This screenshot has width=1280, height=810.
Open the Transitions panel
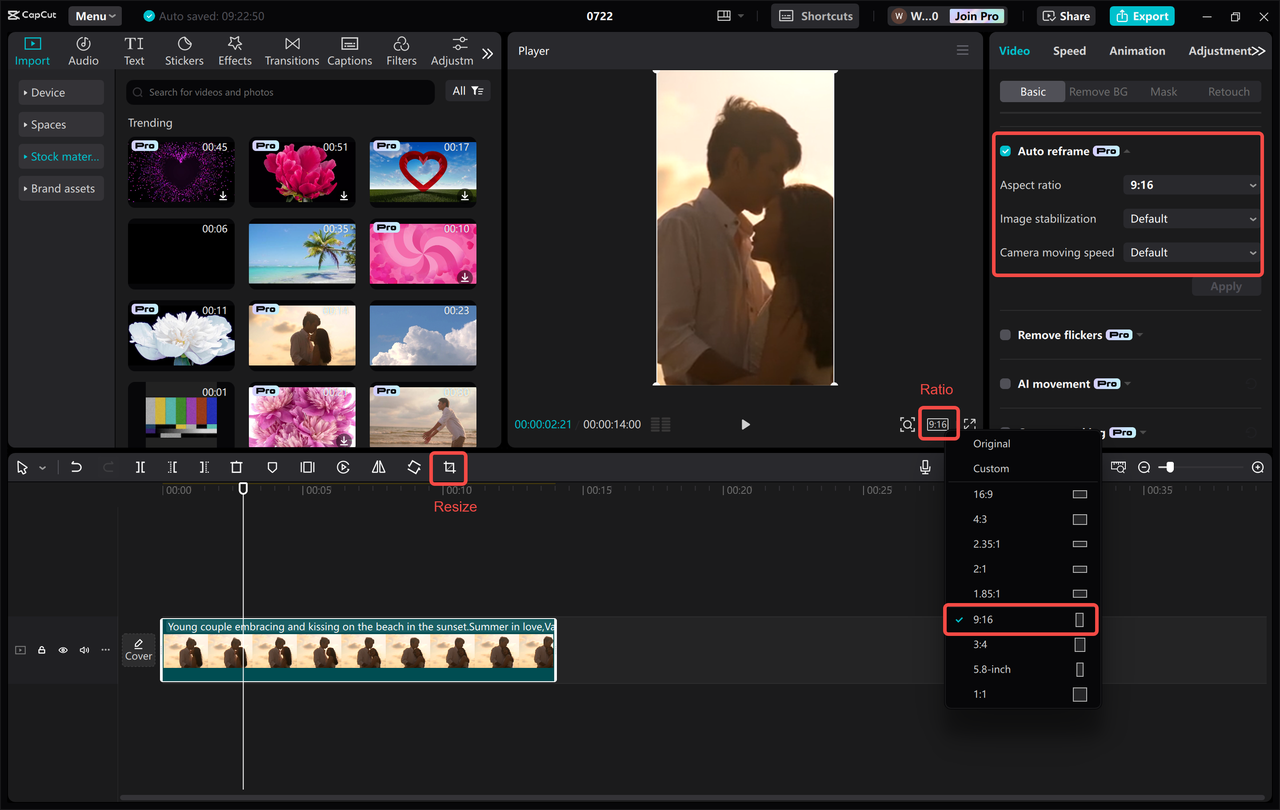[x=291, y=50]
